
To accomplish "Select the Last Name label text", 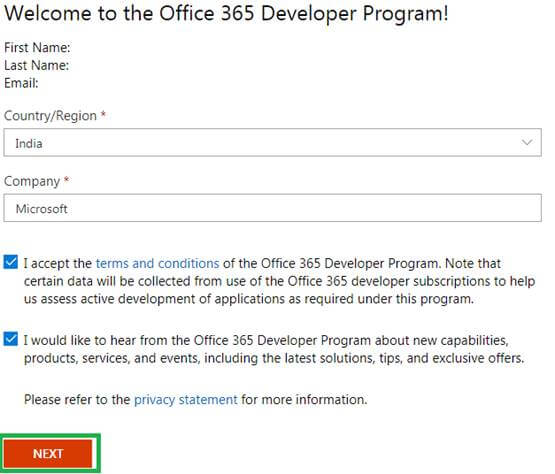I will pyautogui.click(x=36, y=65).
